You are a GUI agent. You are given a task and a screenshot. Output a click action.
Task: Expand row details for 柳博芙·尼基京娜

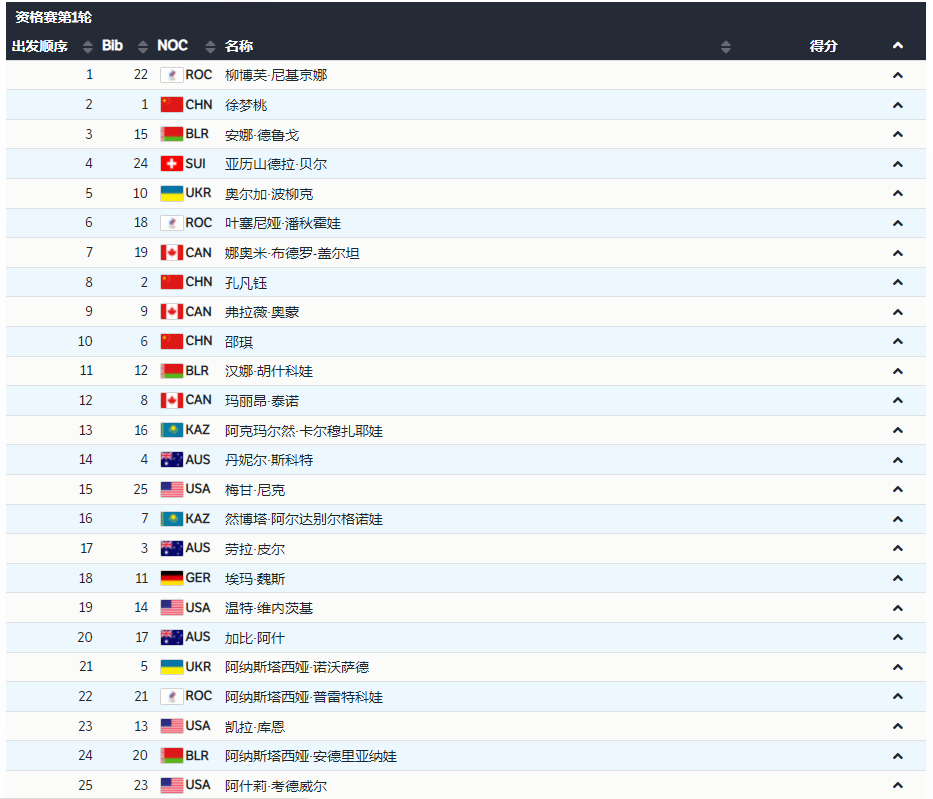coord(897,75)
